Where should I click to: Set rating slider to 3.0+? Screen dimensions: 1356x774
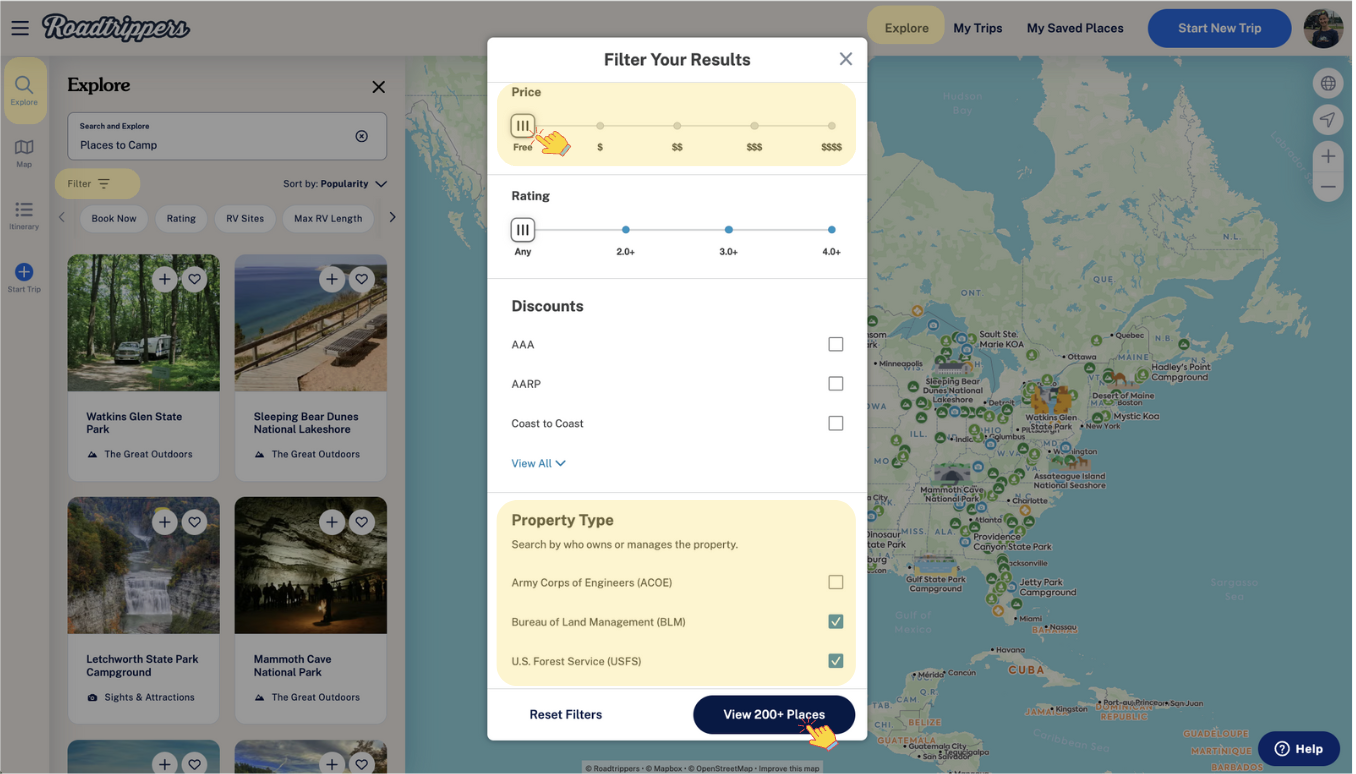[728, 230]
